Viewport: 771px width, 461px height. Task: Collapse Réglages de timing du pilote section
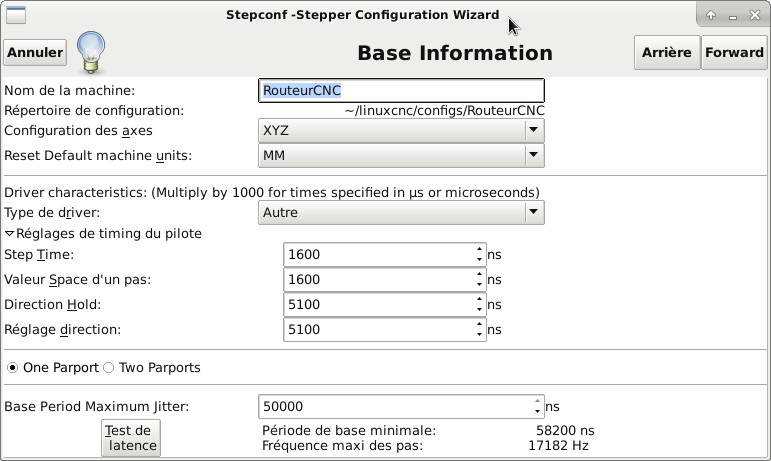pos(10,233)
